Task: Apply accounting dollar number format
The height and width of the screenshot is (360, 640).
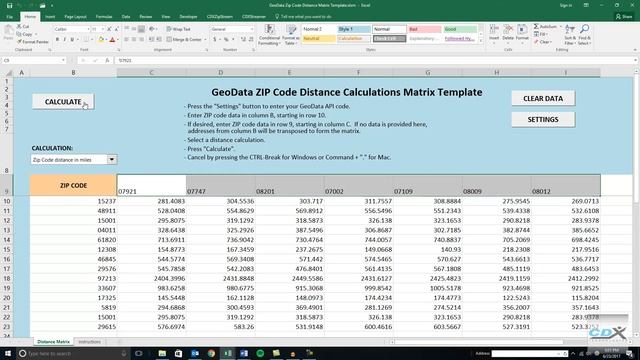Action: [214, 40]
